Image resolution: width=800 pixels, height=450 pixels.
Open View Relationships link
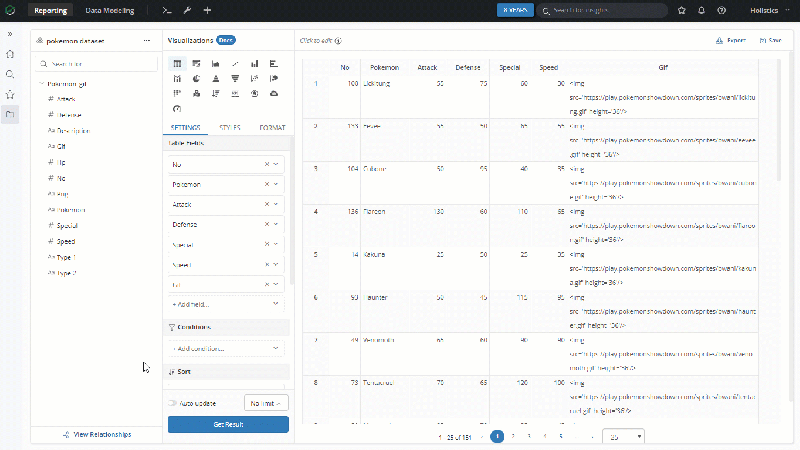pos(97,435)
